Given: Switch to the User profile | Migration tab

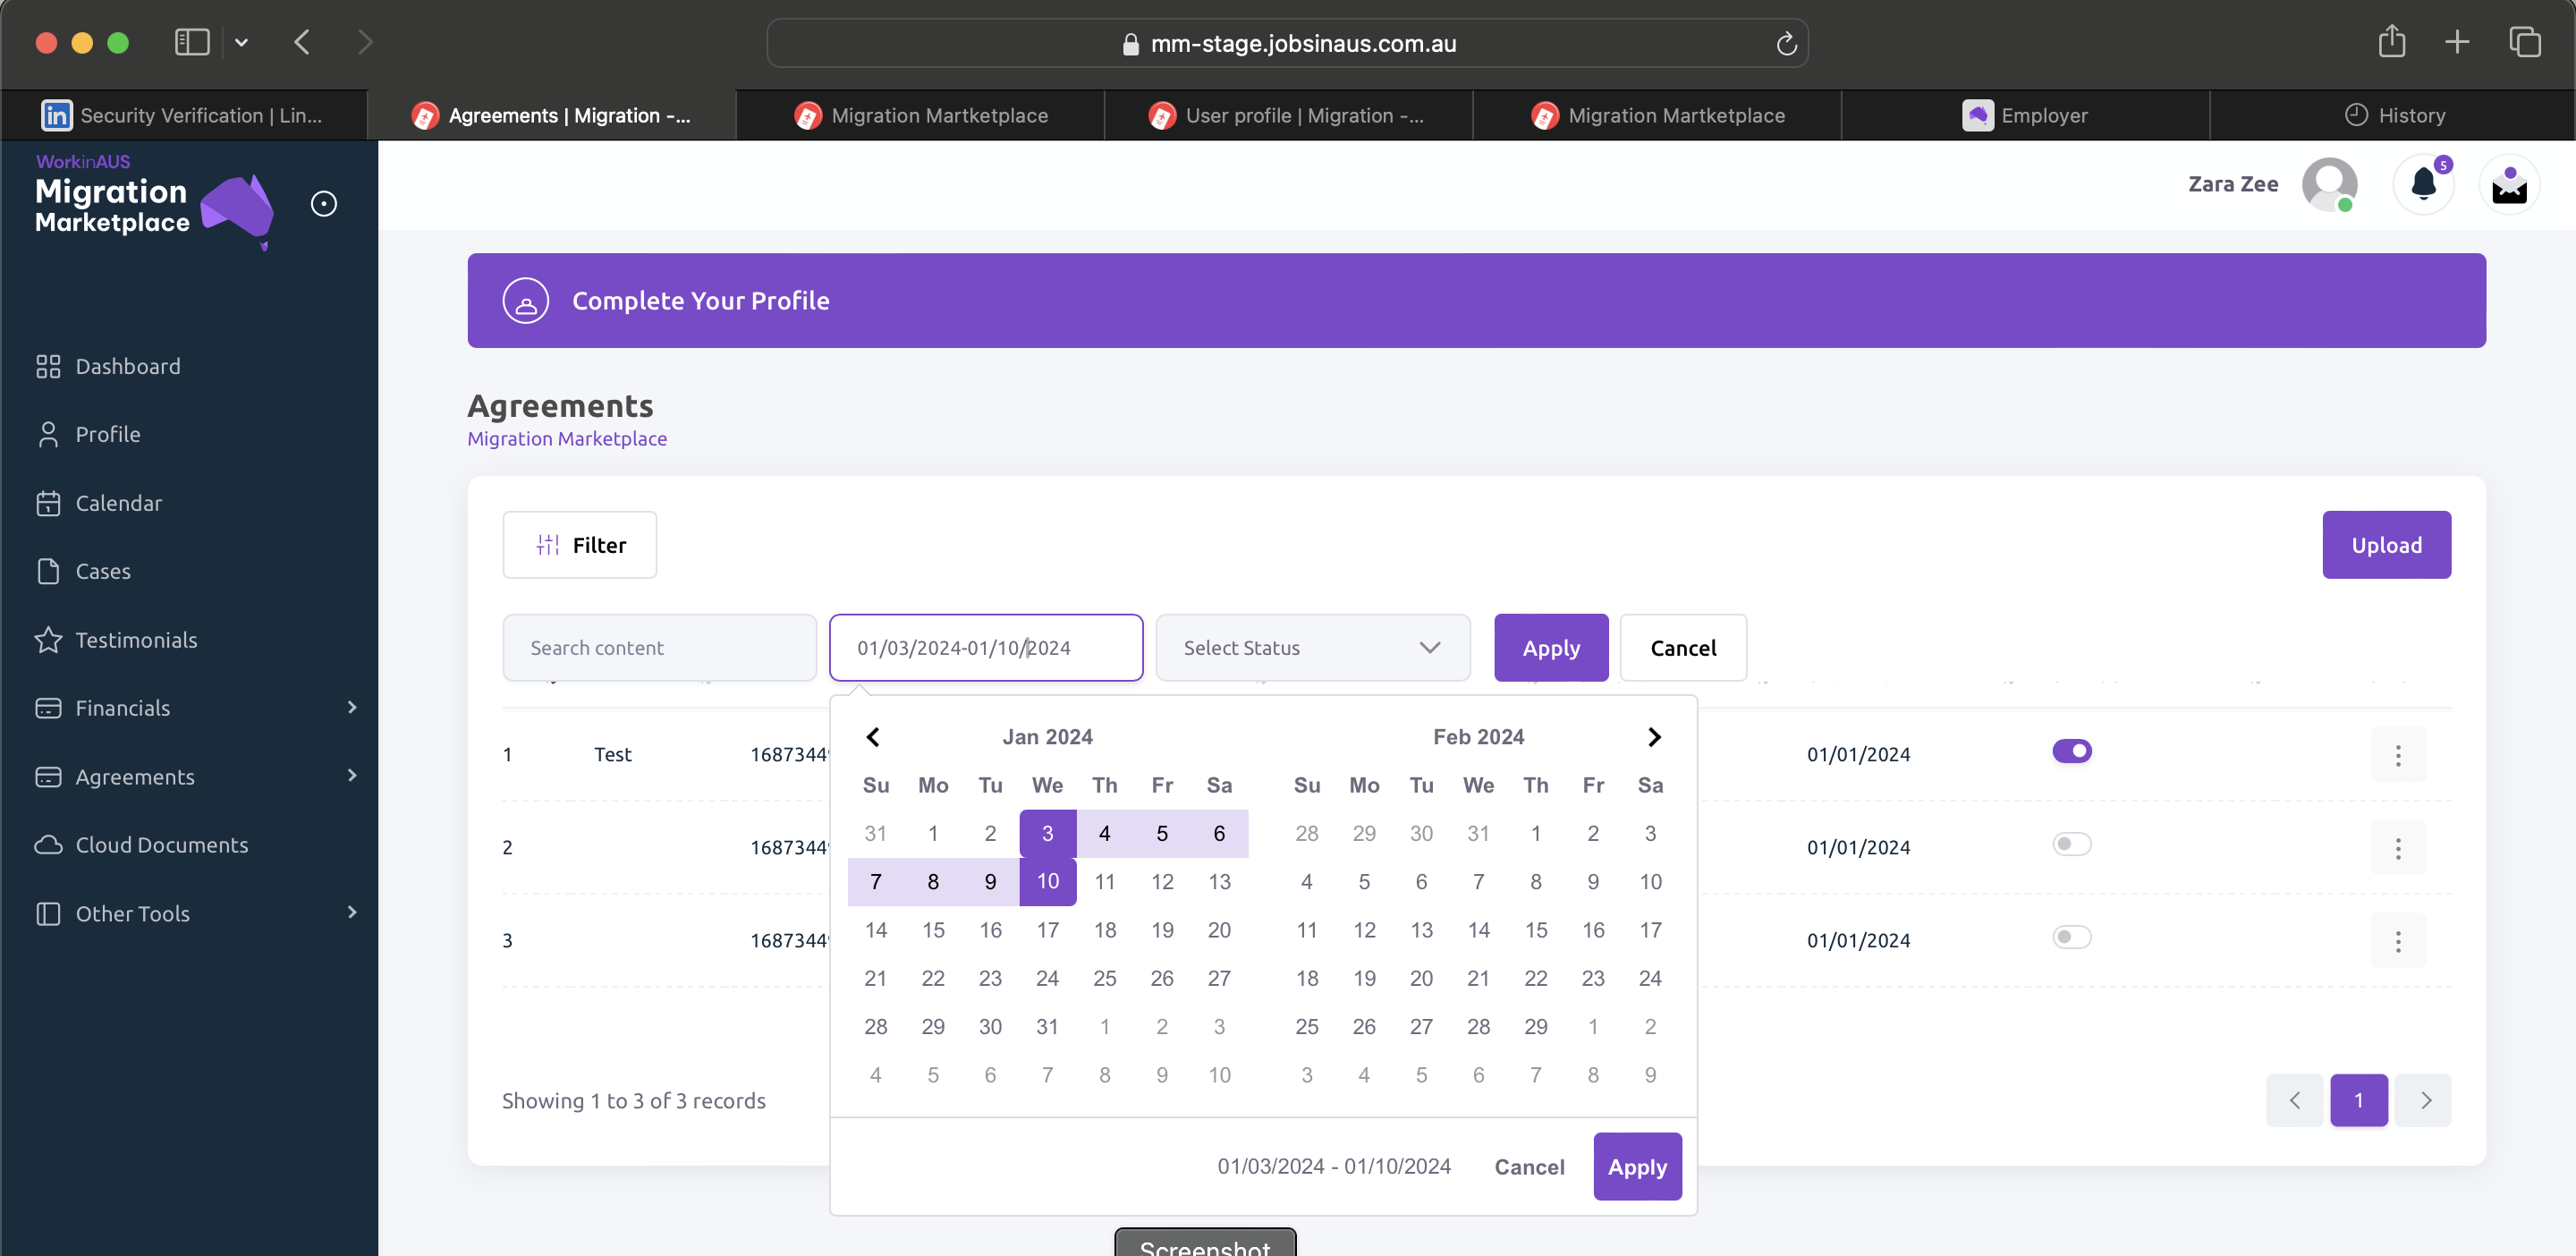Looking at the screenshot, I should [1288, 115].
